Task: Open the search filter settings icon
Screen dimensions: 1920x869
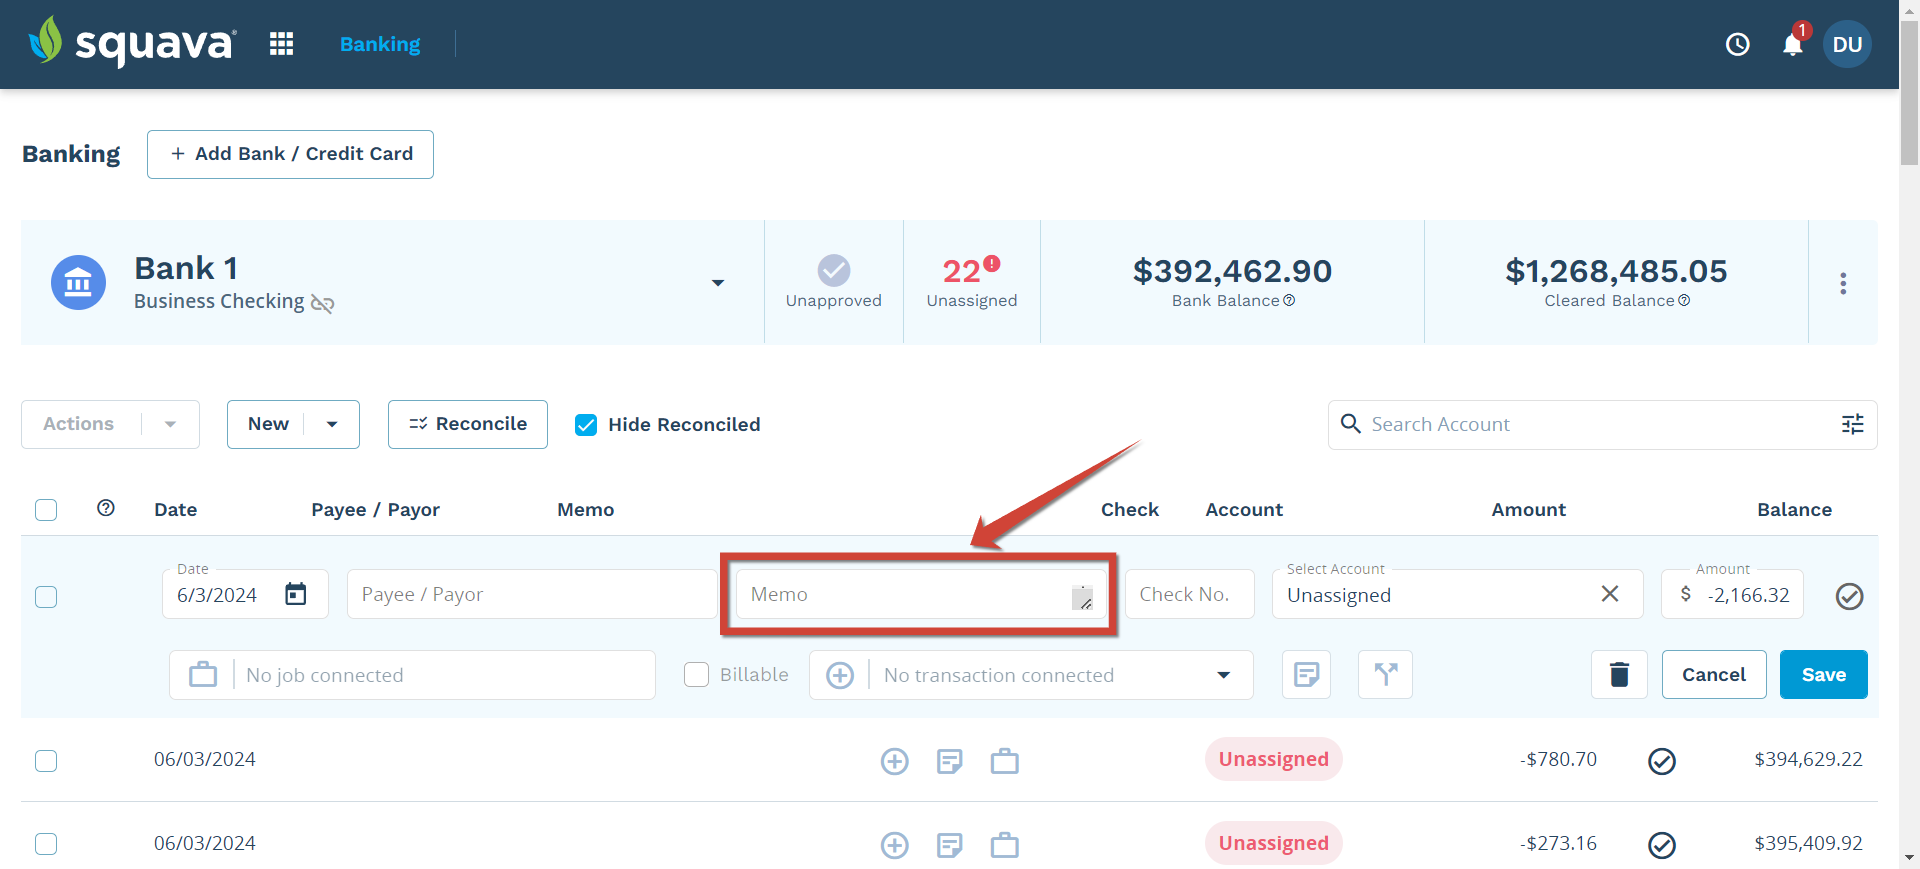Action: click(1853, 424)
